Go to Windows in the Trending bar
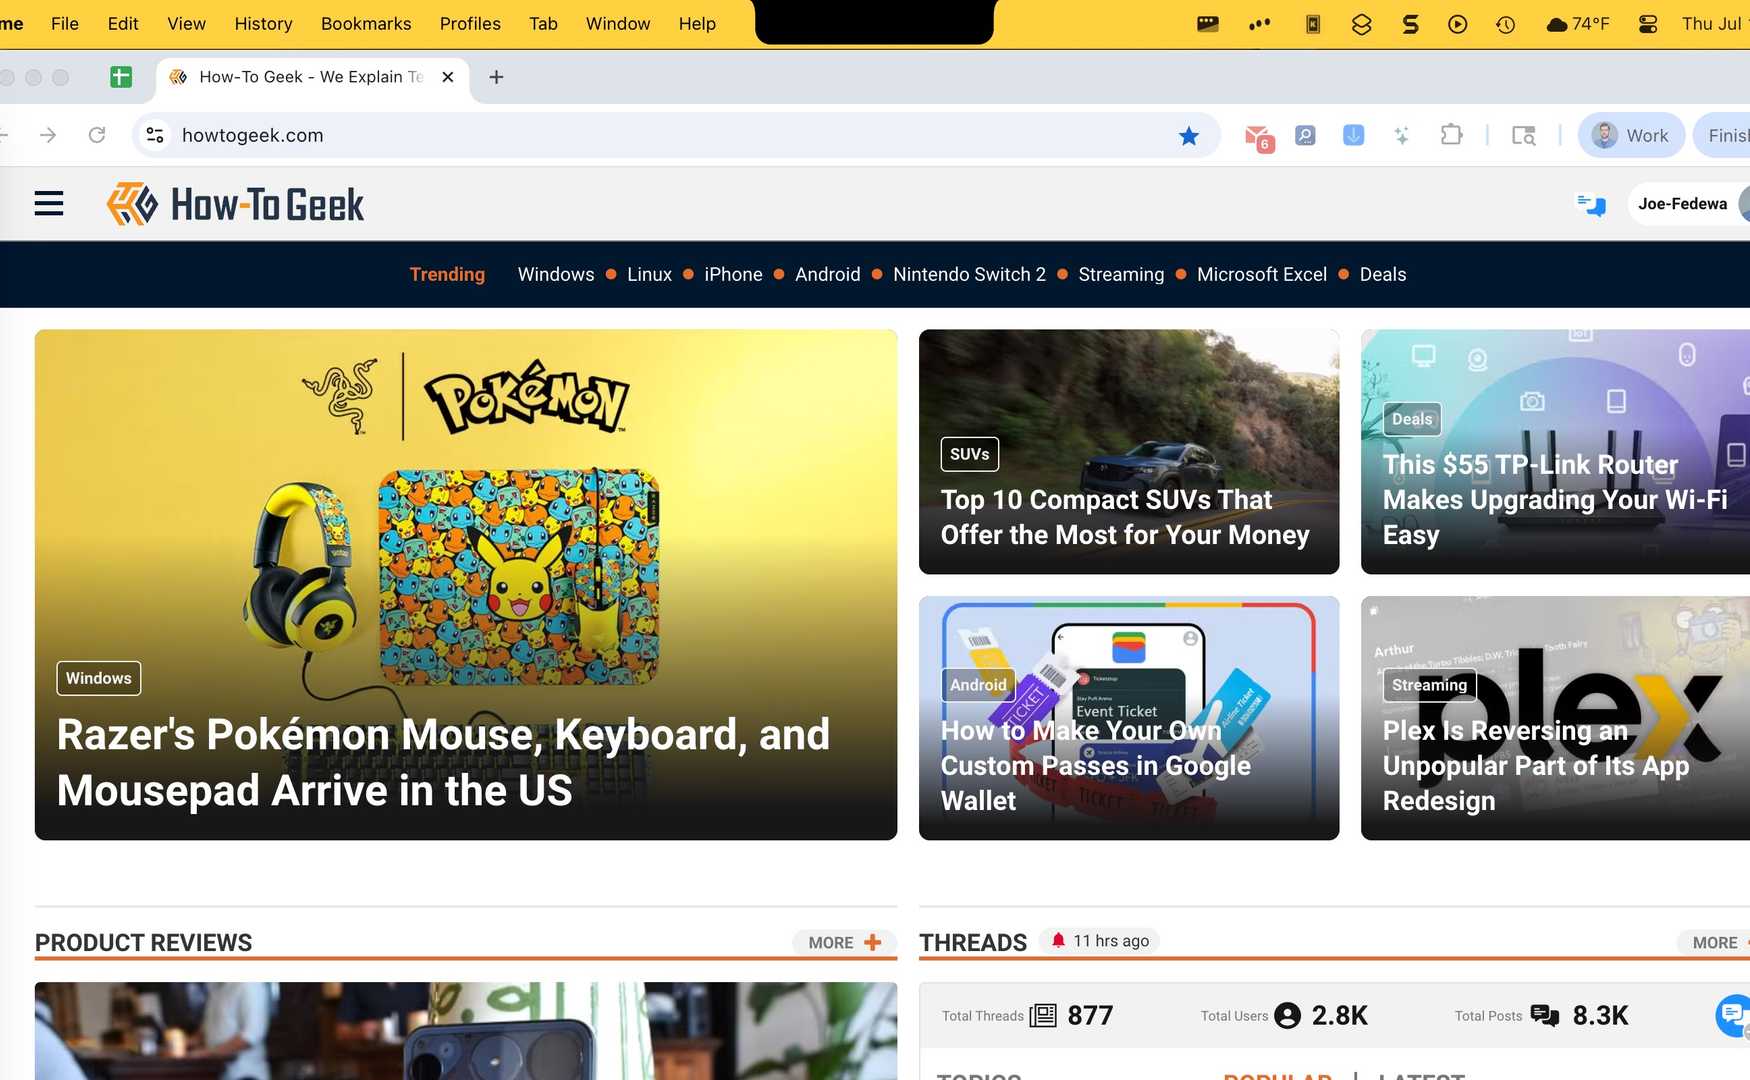 click(x=556, y=274)
